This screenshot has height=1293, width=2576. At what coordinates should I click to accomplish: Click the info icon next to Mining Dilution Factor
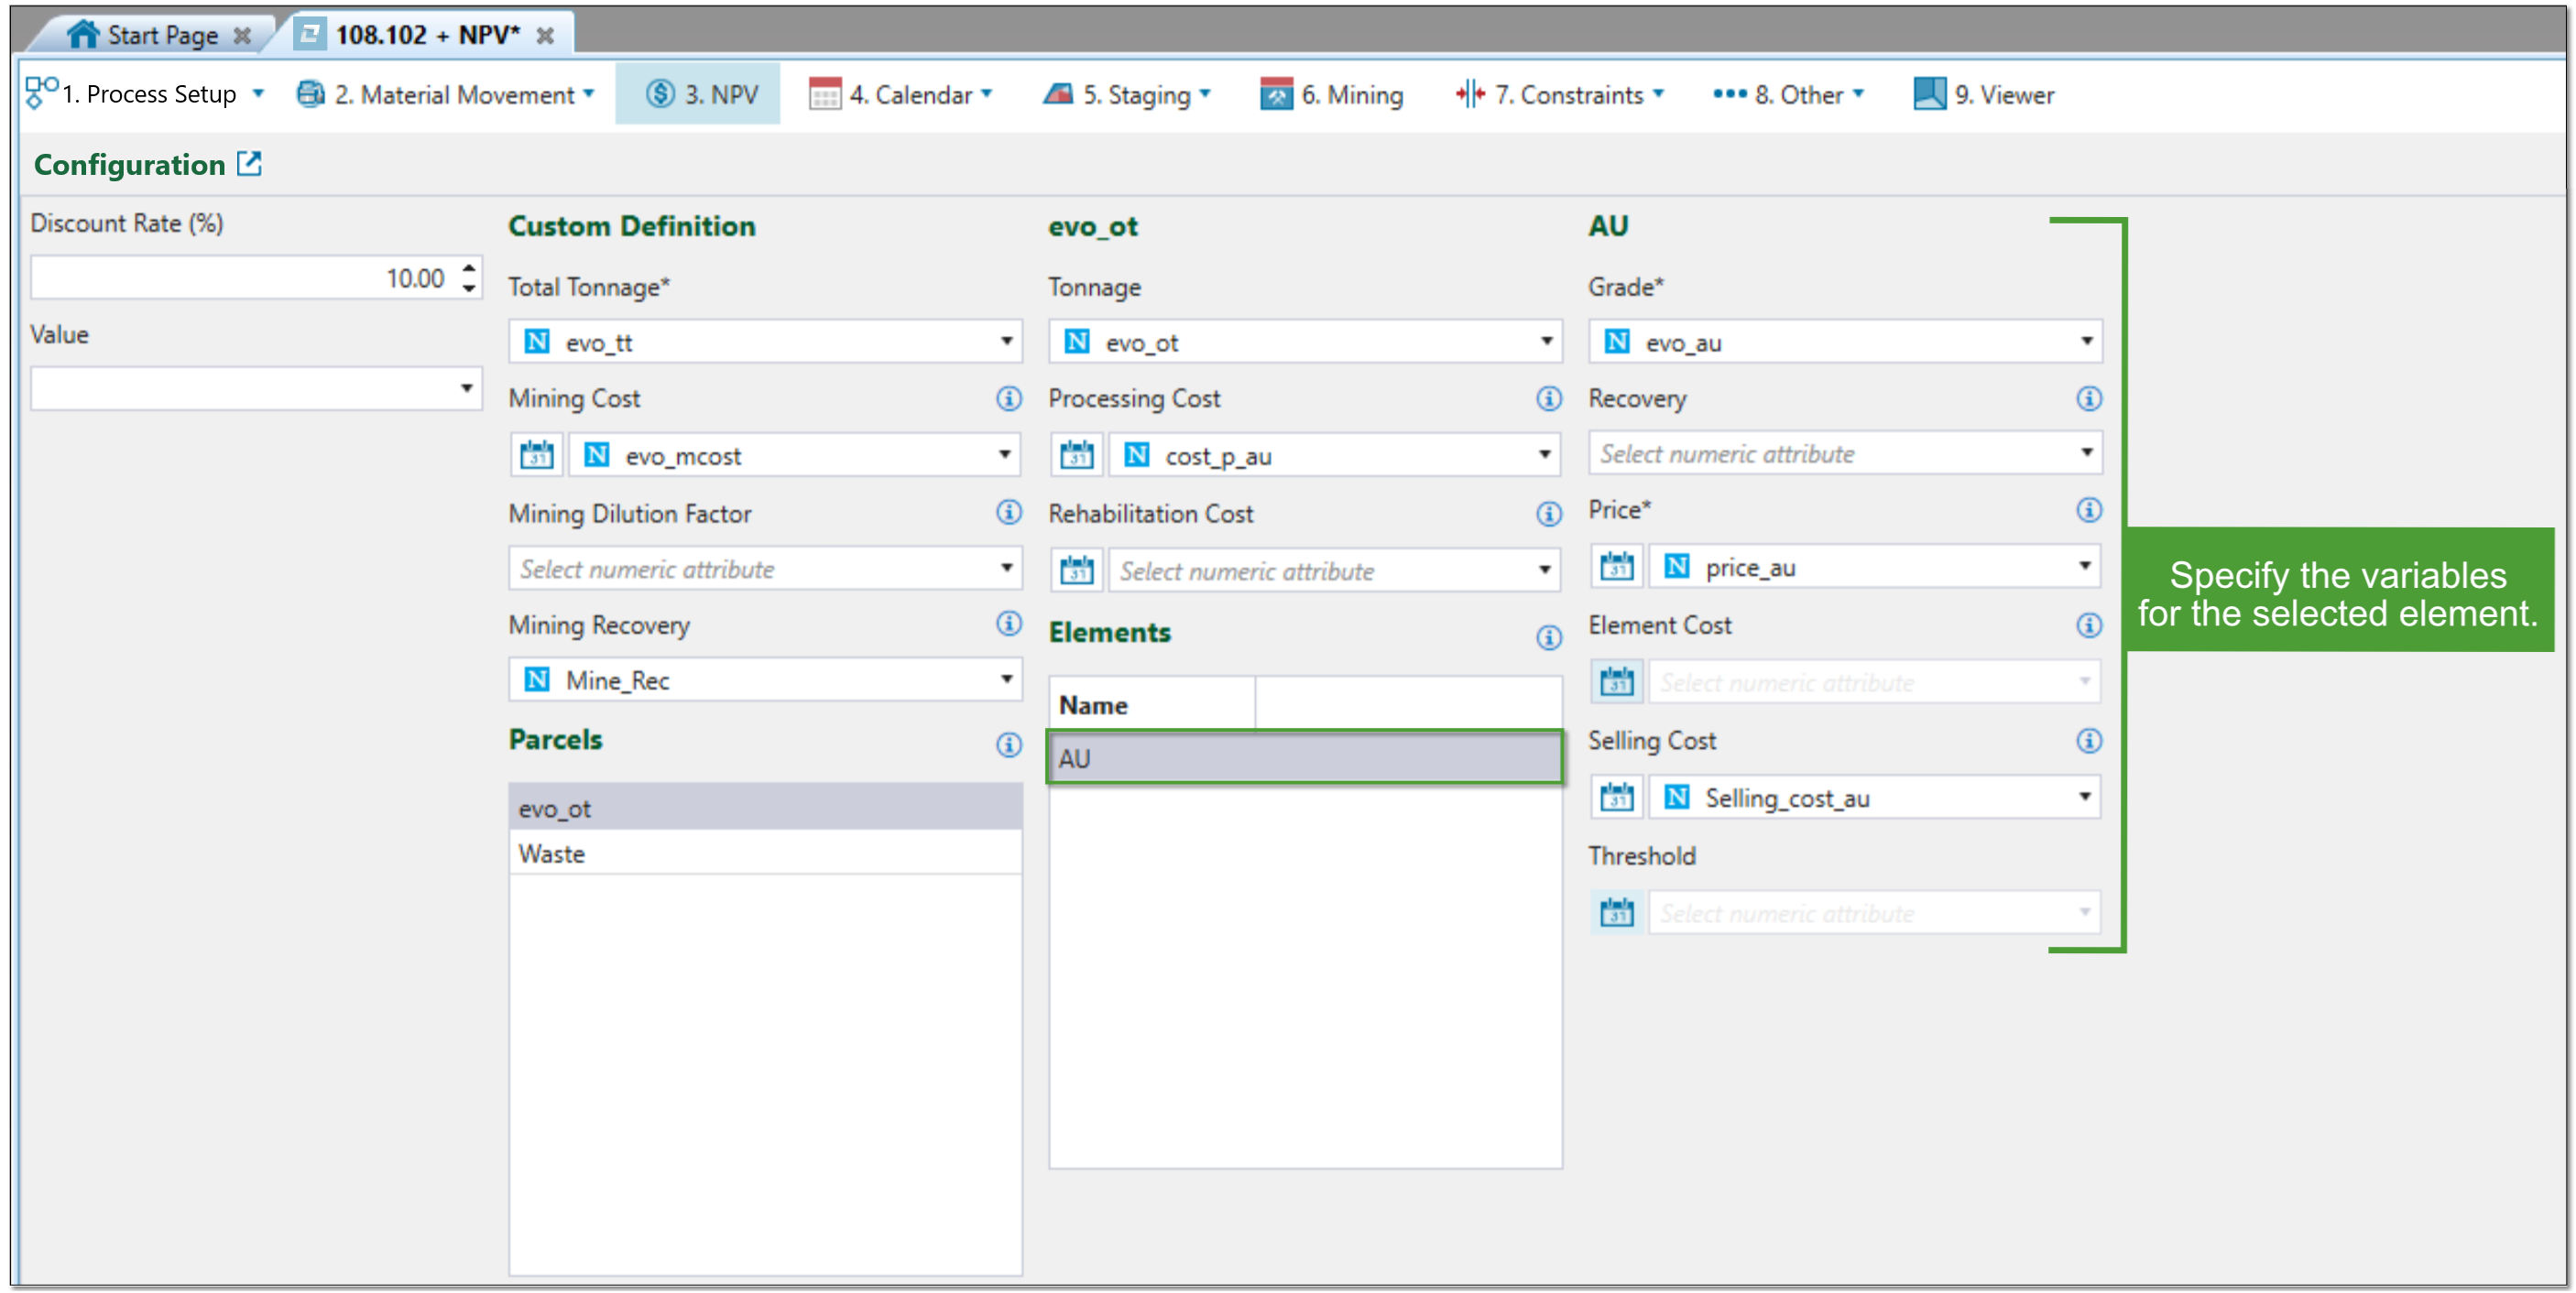1008,513
